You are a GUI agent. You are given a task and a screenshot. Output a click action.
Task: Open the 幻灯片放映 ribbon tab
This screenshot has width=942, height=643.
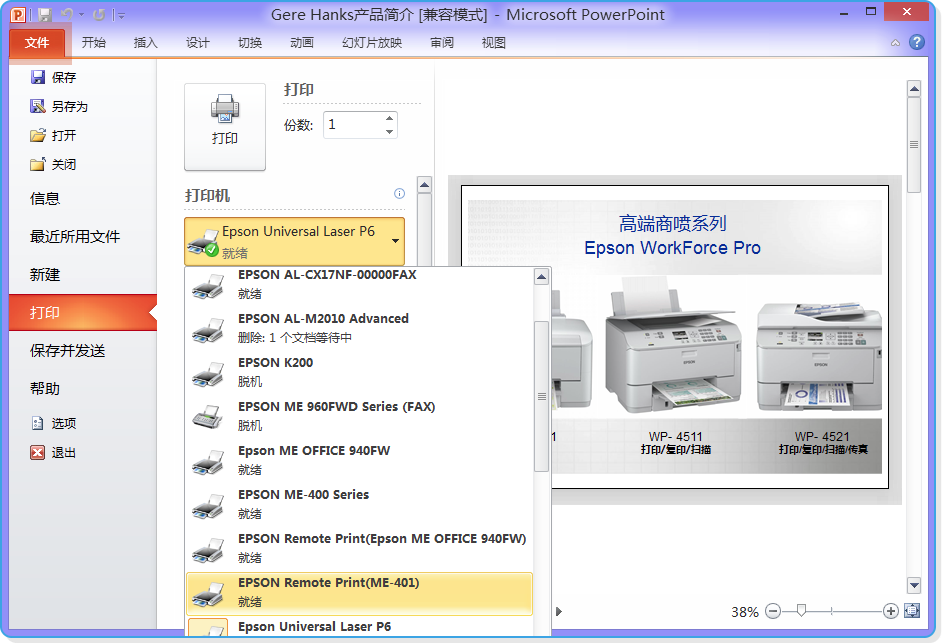click(x=371, y=43)
